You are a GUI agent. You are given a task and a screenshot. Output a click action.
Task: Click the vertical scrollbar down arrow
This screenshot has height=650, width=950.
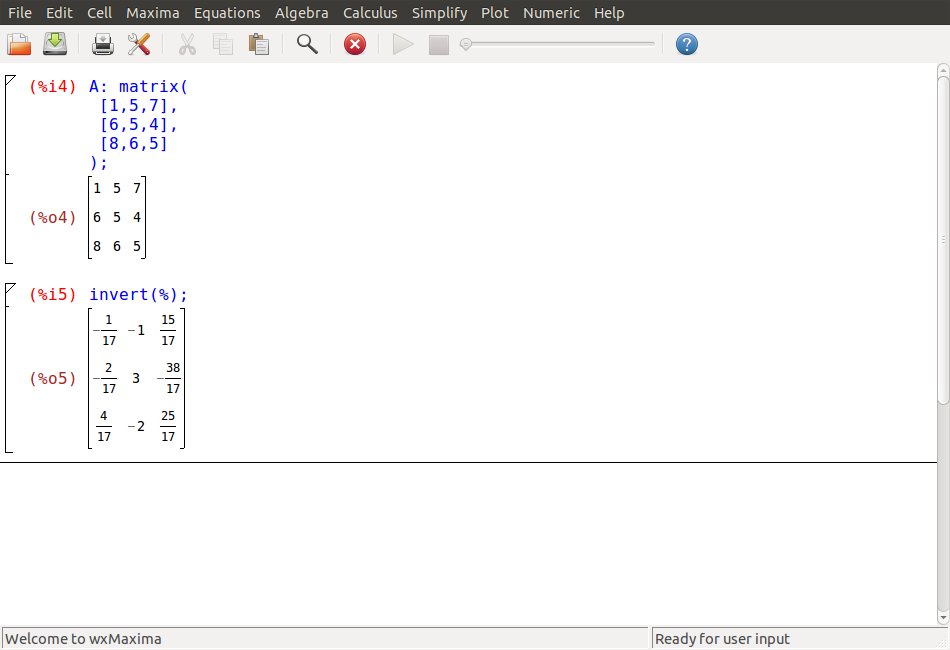942,619
